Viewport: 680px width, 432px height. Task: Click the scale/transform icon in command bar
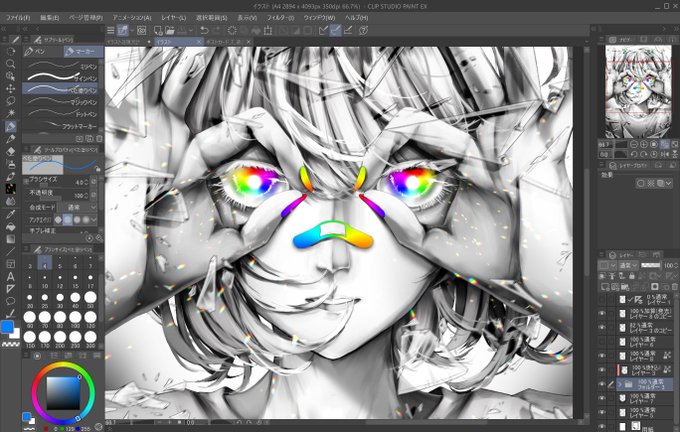(268, 30)
